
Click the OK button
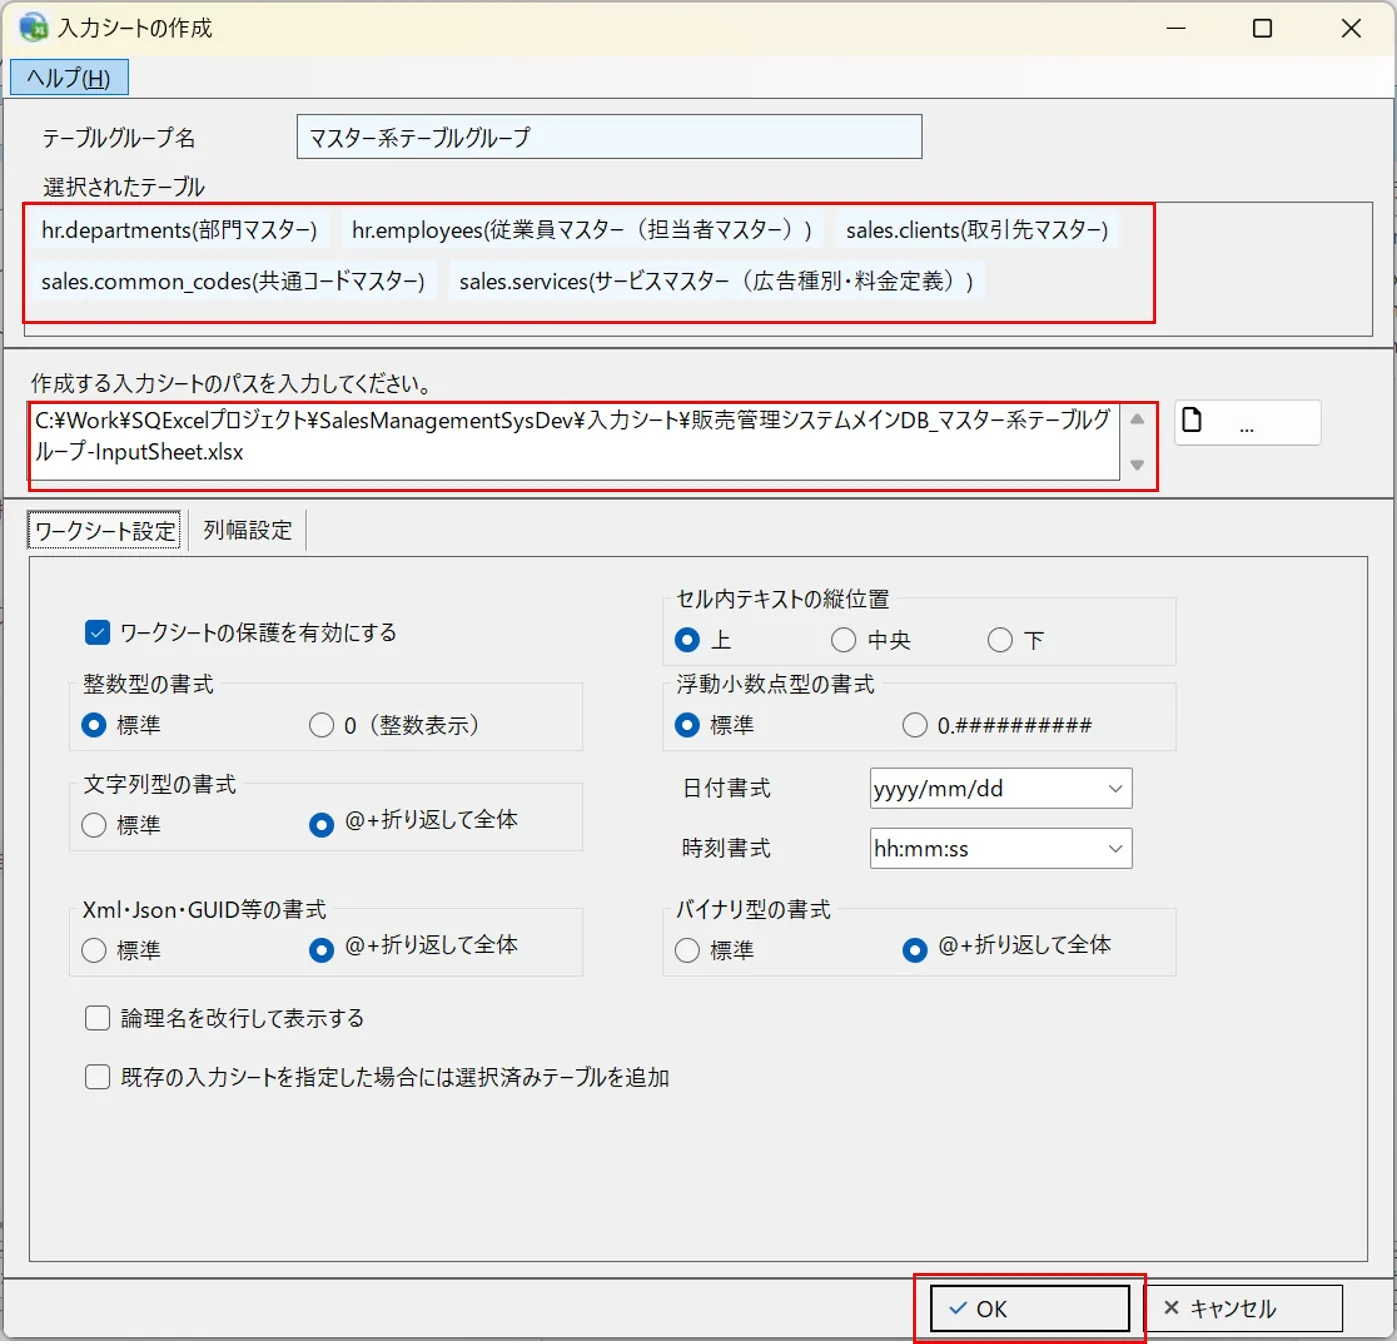[1030, 1308]
